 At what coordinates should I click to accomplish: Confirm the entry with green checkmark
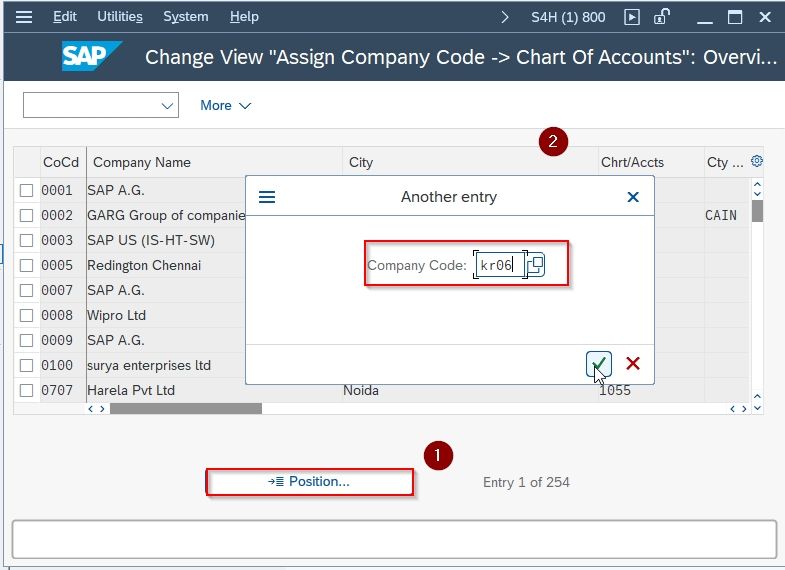(x=599, y=364)
